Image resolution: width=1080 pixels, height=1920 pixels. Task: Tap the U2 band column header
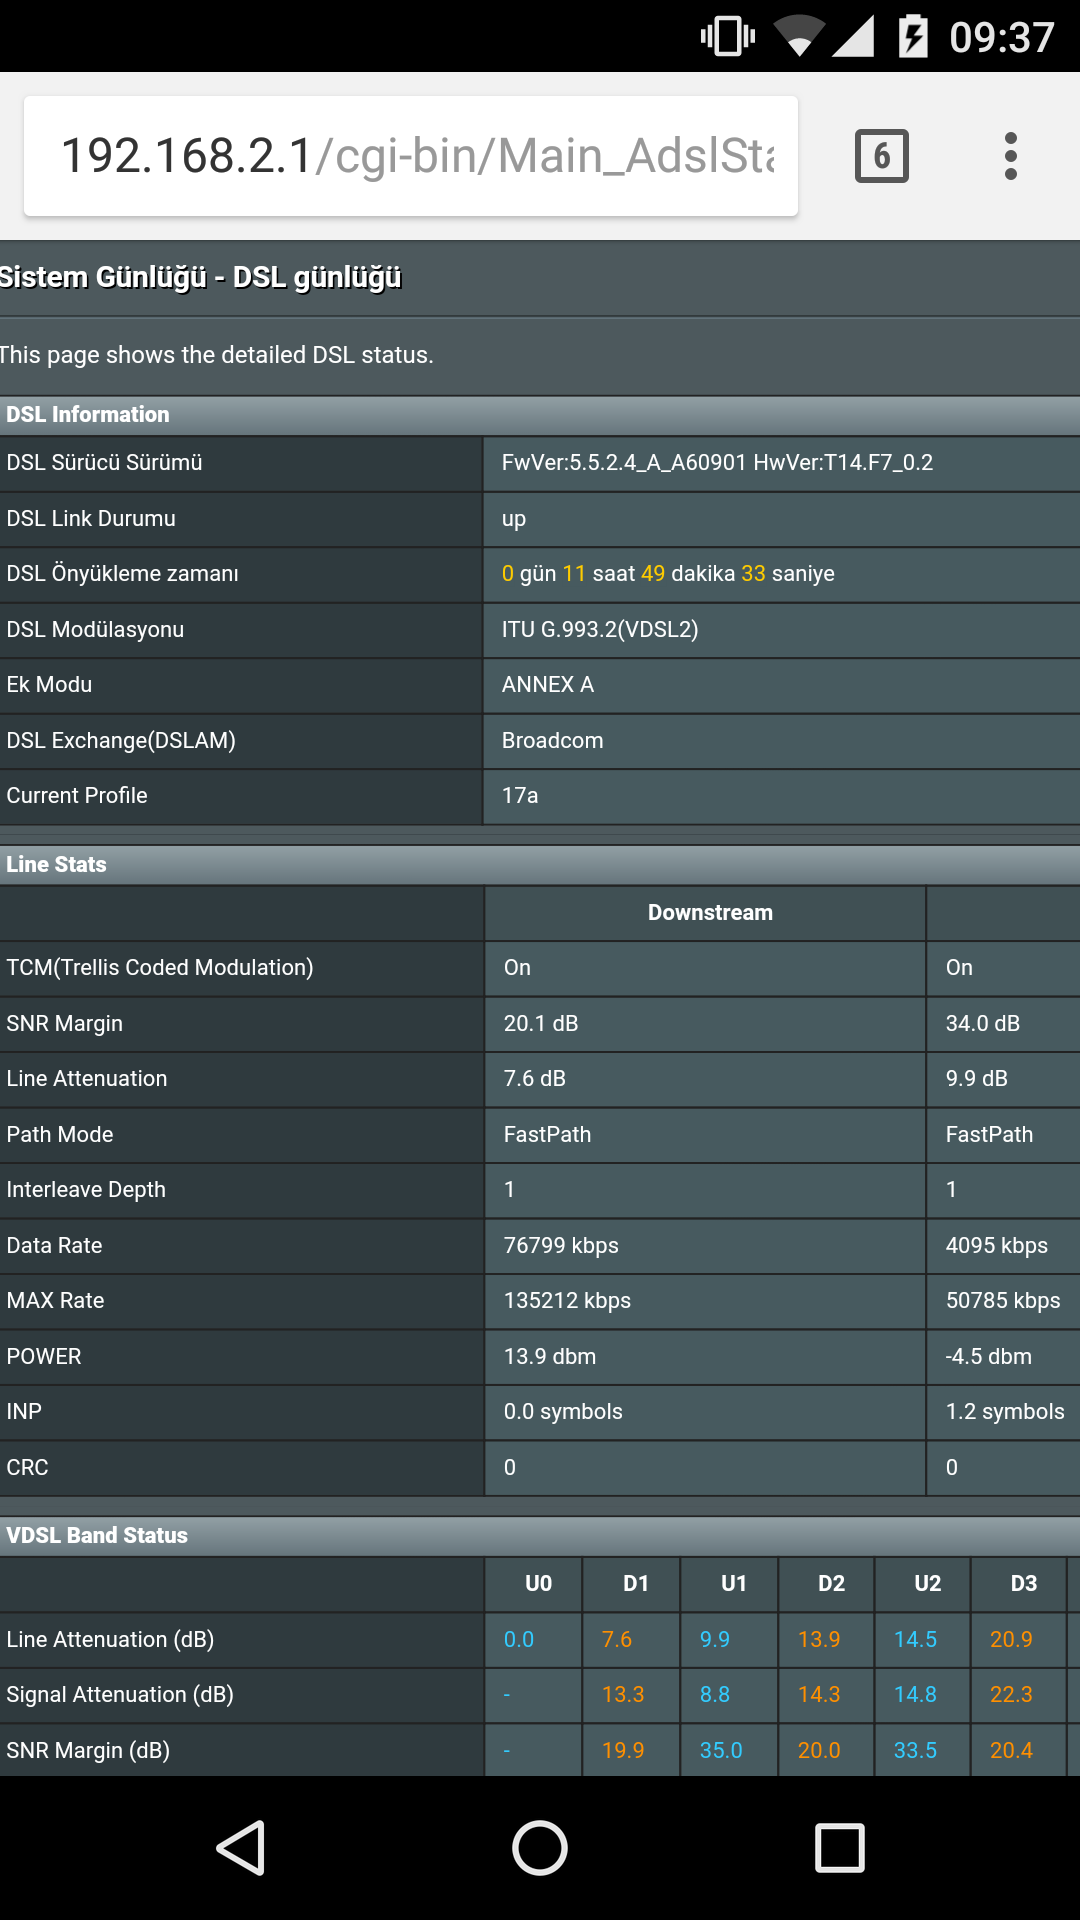928,1584
